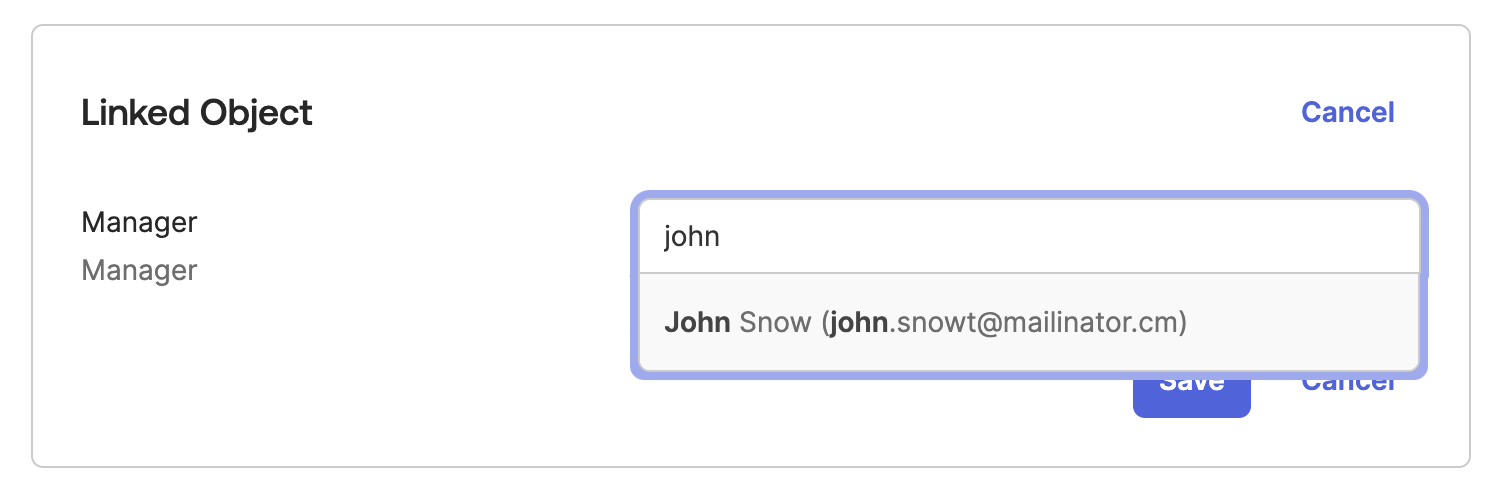
Task: Click the bottom border of the suggestion dropdown list
Action: pyautogui.click(x=1028, y=371)
